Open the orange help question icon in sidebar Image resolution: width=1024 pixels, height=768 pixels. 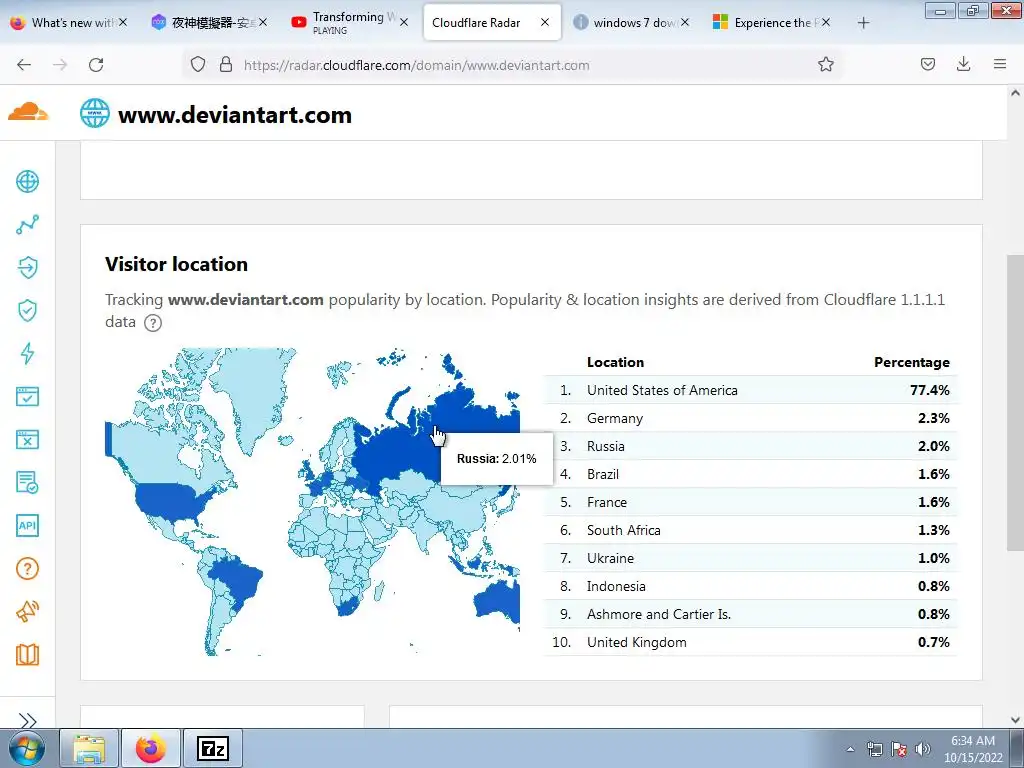[x=27, y=569]
